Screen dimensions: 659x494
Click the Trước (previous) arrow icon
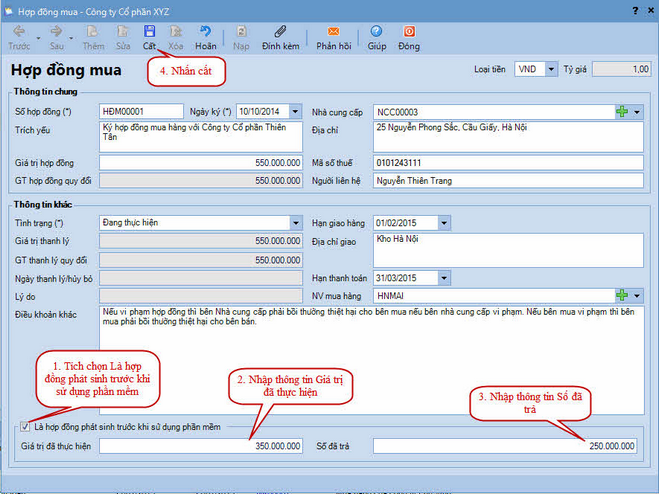(19, 32)
